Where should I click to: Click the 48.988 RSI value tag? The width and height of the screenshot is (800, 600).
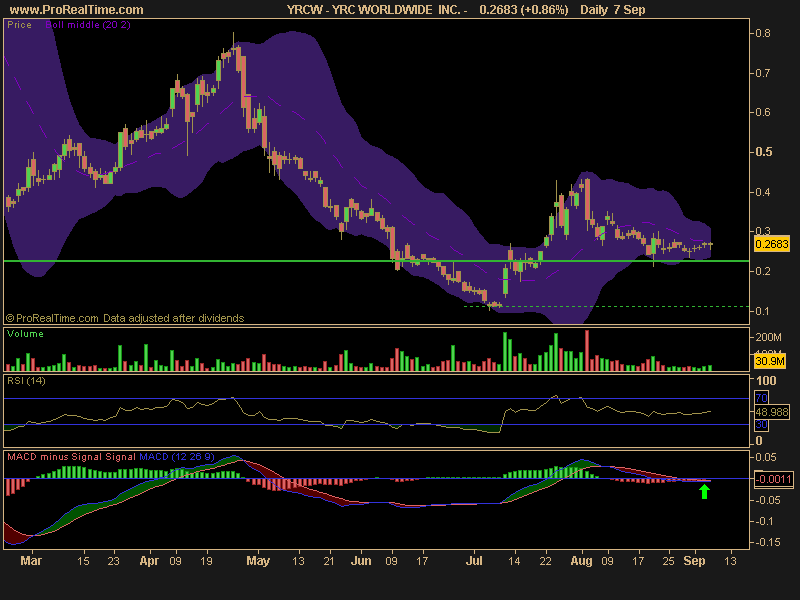pyautogui.click(x=772, y=411)
